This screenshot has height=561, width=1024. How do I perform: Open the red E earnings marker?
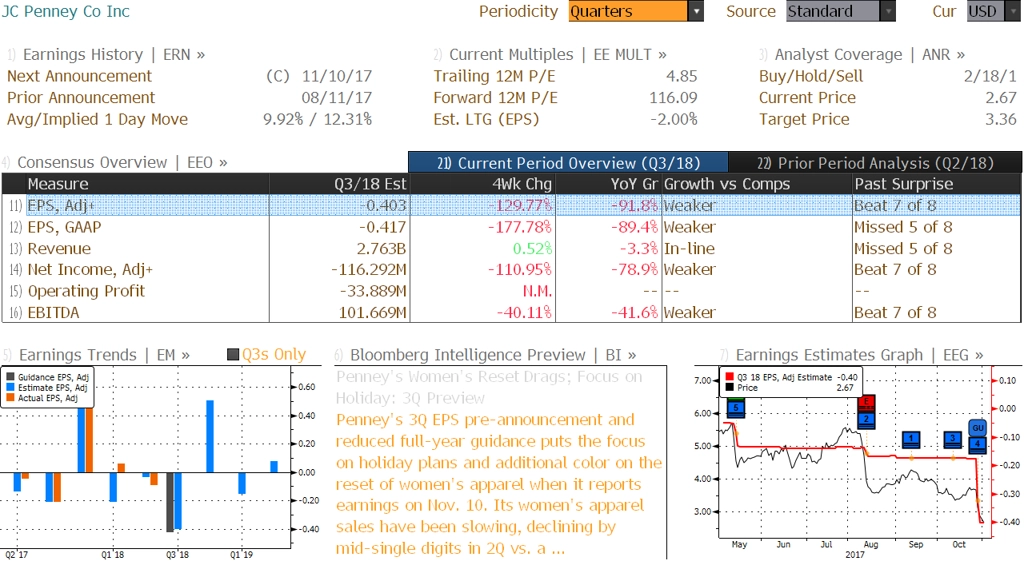point(867,402)
